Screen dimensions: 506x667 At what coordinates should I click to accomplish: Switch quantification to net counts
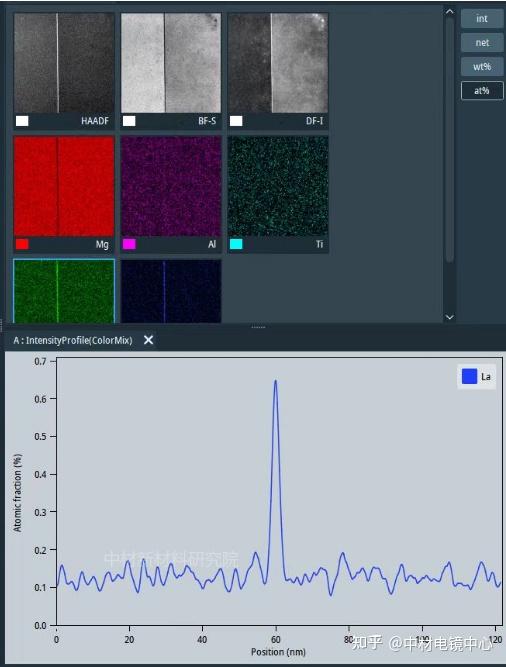482,43
